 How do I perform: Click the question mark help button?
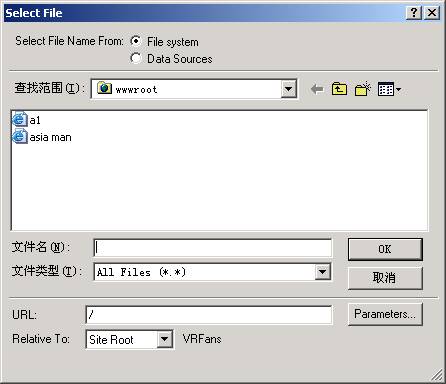pos(414,13)
